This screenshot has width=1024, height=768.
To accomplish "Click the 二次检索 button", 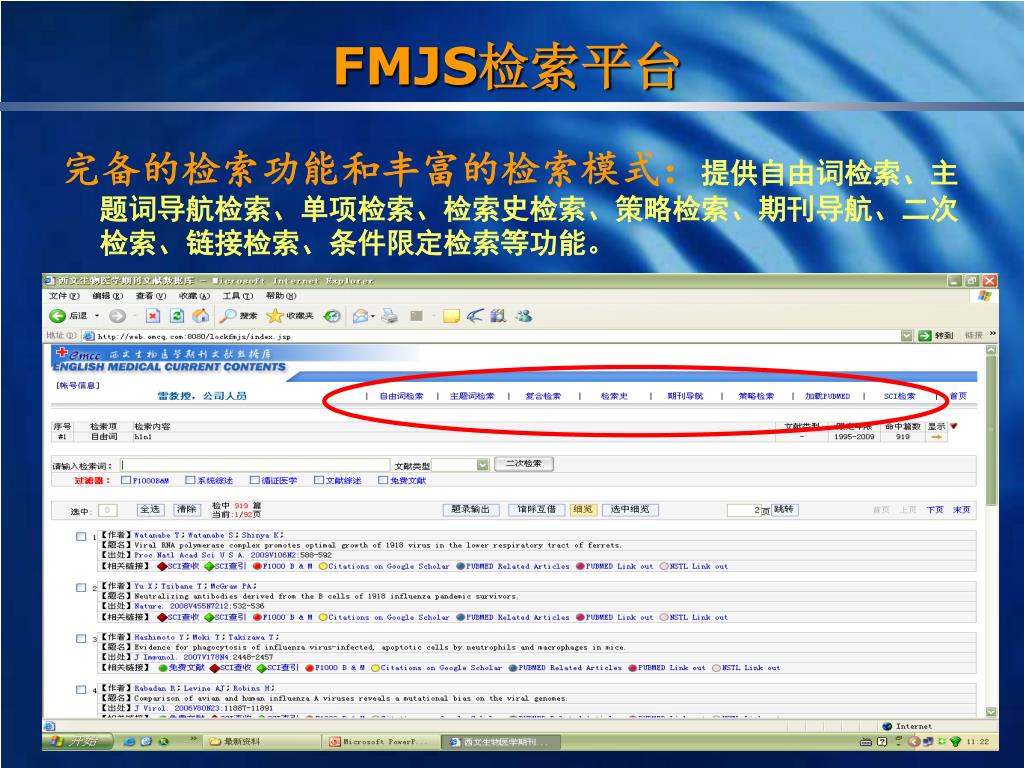I will click(x=524, y=464).
